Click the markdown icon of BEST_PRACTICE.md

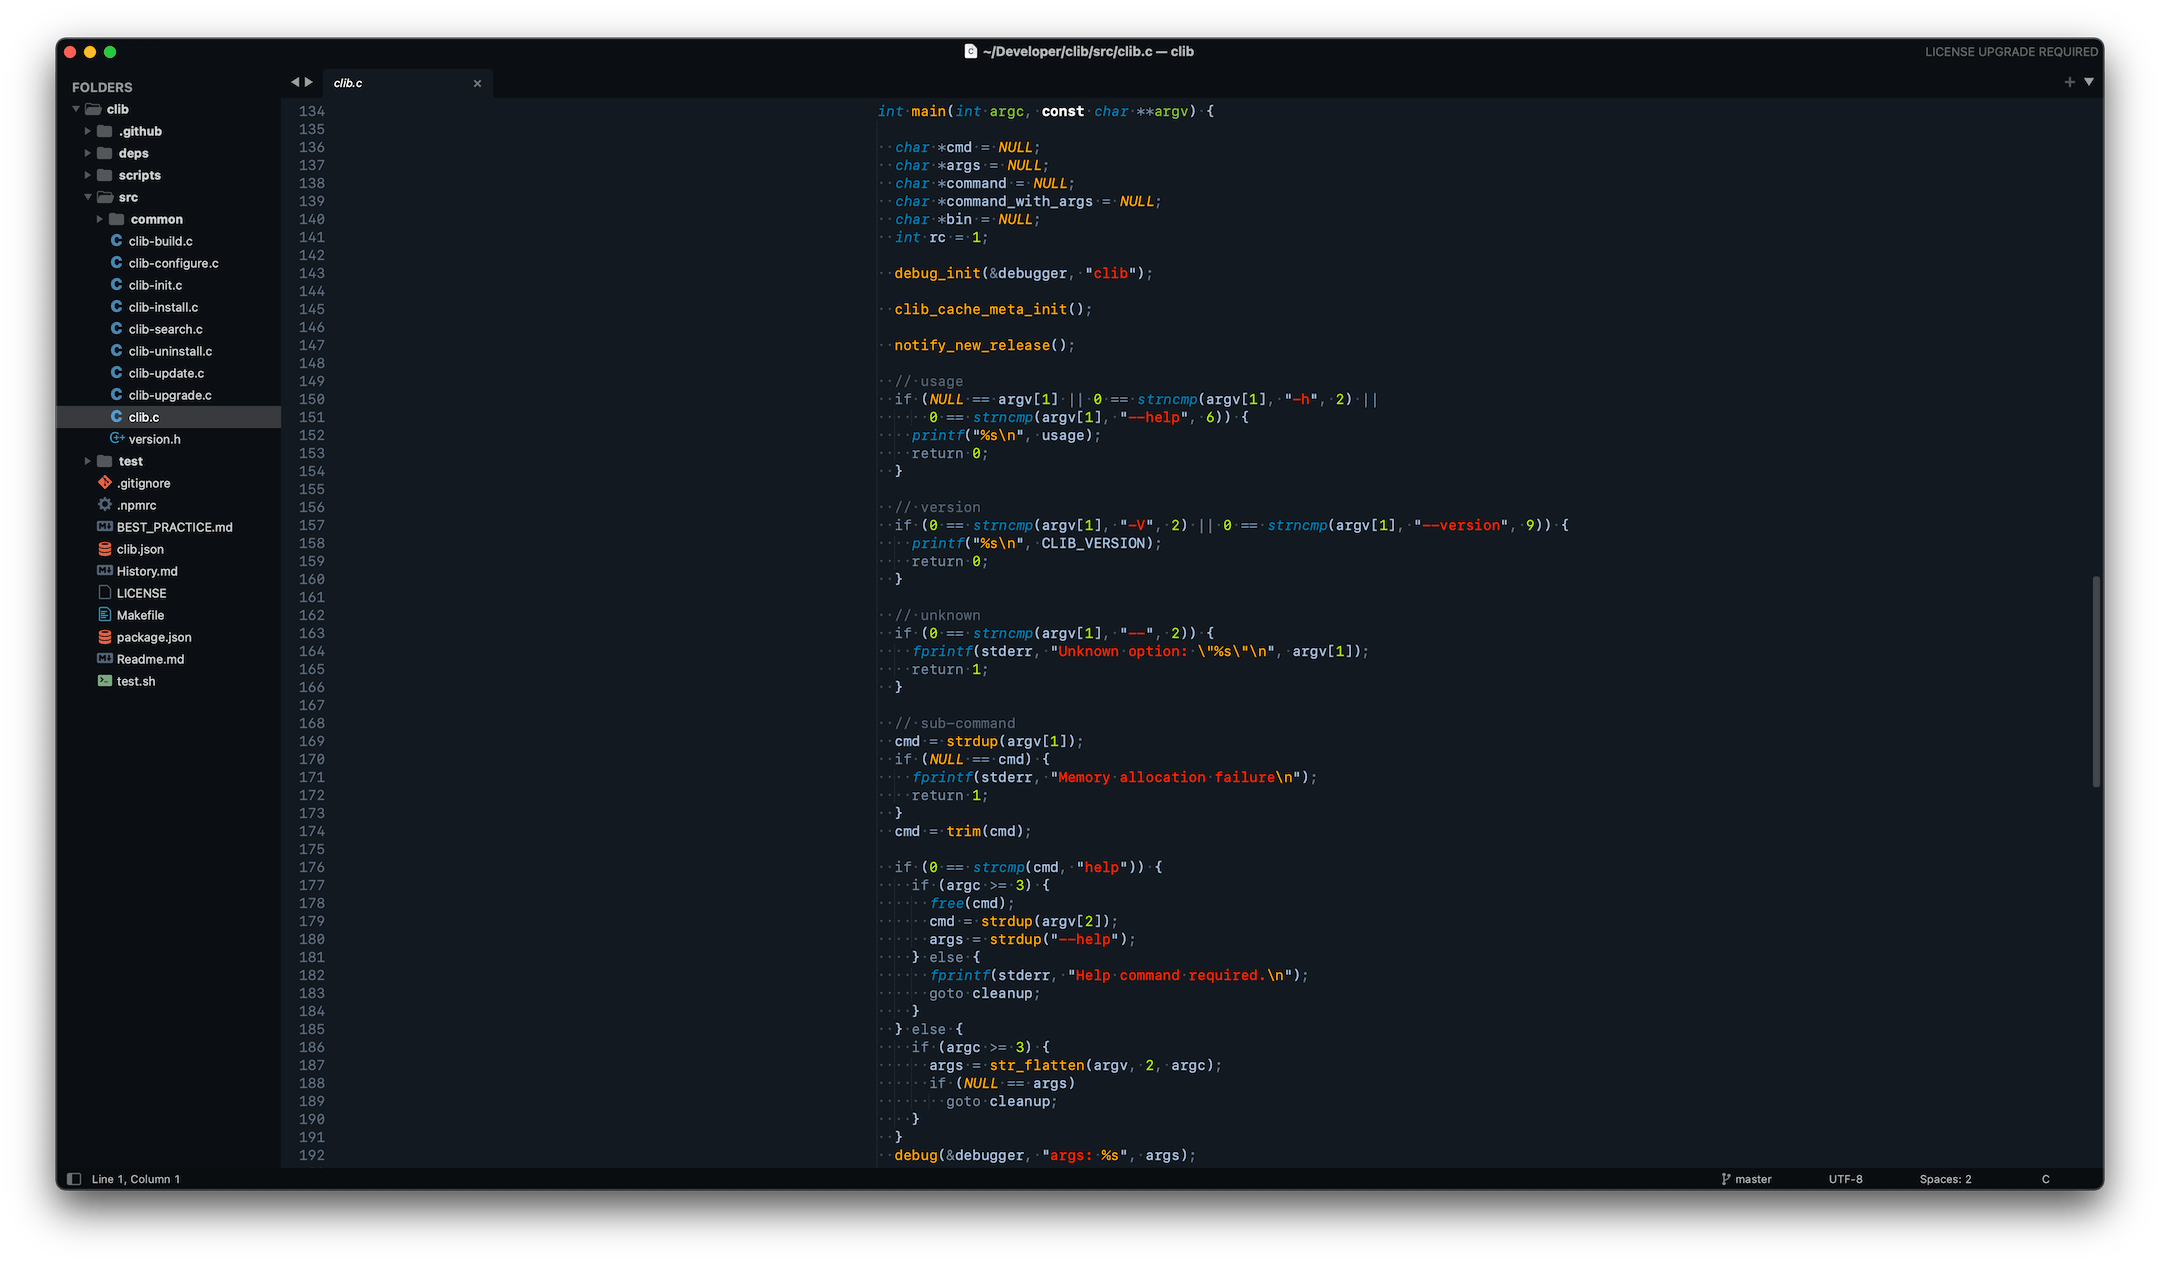click(x=105, y=527)
